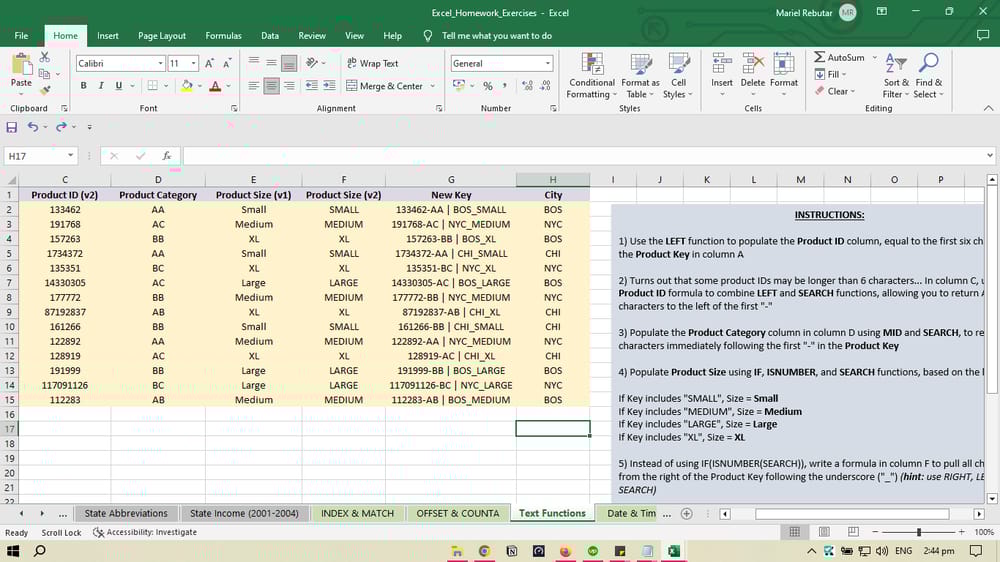Open the Name Box dropdown for H17
The width and height of the screenshot is (1000, 562).
(x=70, y=156)
